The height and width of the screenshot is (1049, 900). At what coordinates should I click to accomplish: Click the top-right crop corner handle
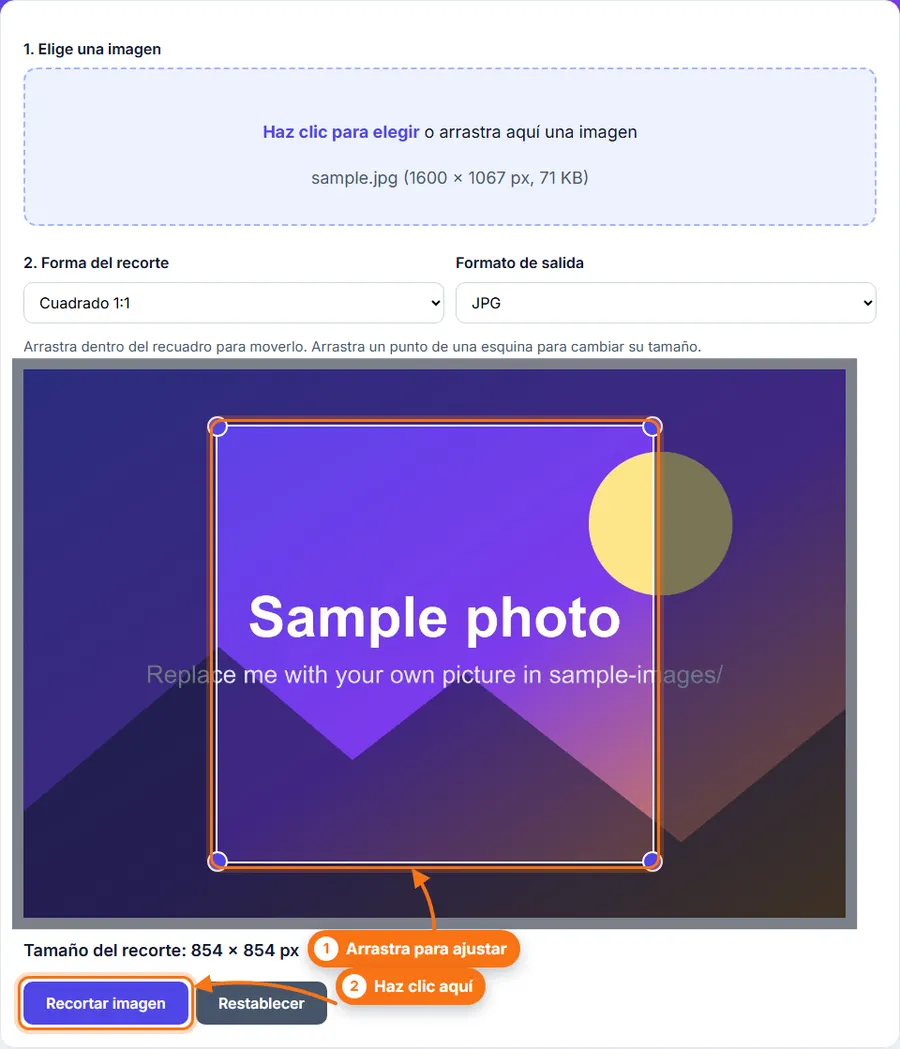652,427
